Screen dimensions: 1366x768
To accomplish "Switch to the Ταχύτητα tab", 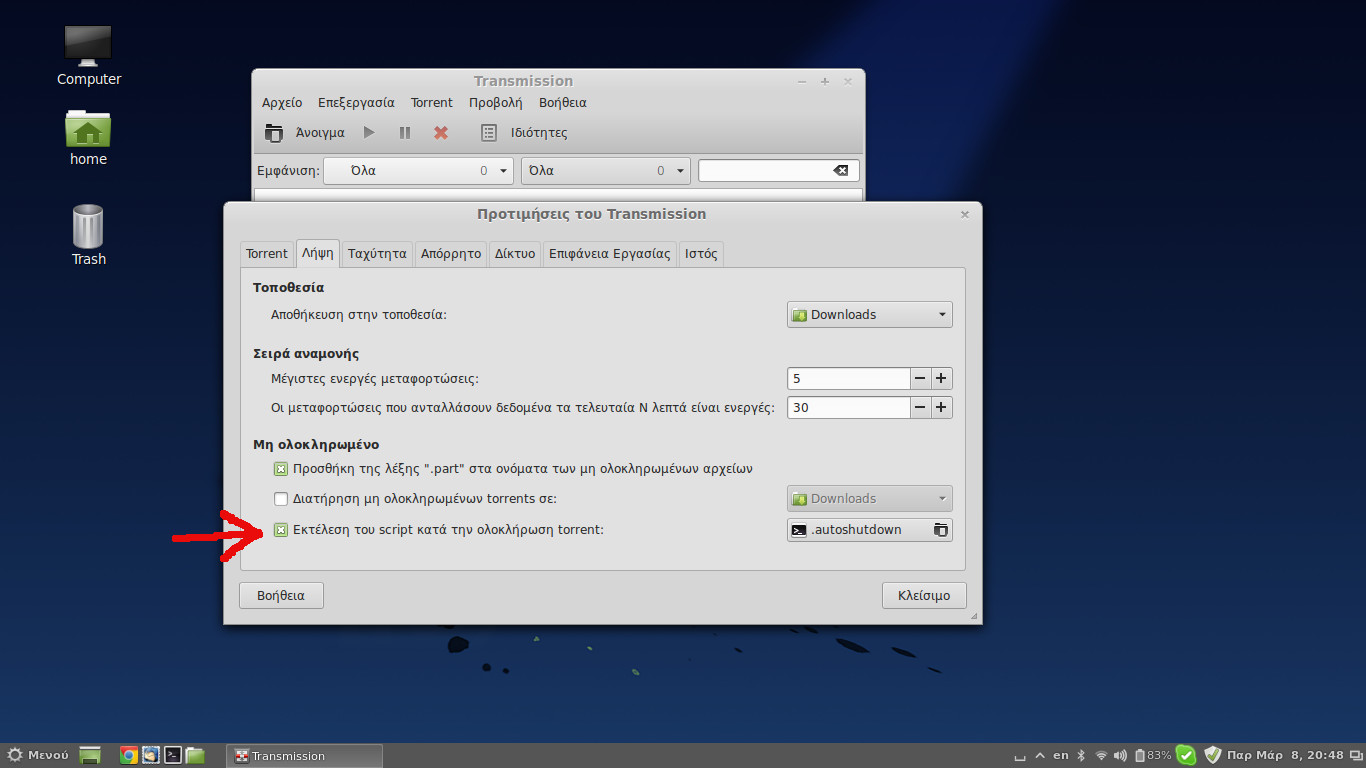I will tap(377, 254).
